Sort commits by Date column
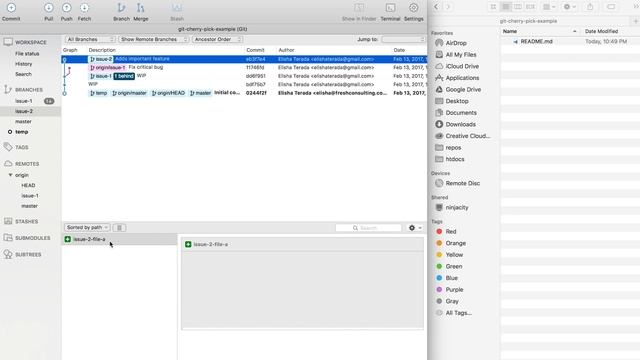 pyautogui.click(x=399, y=50)
